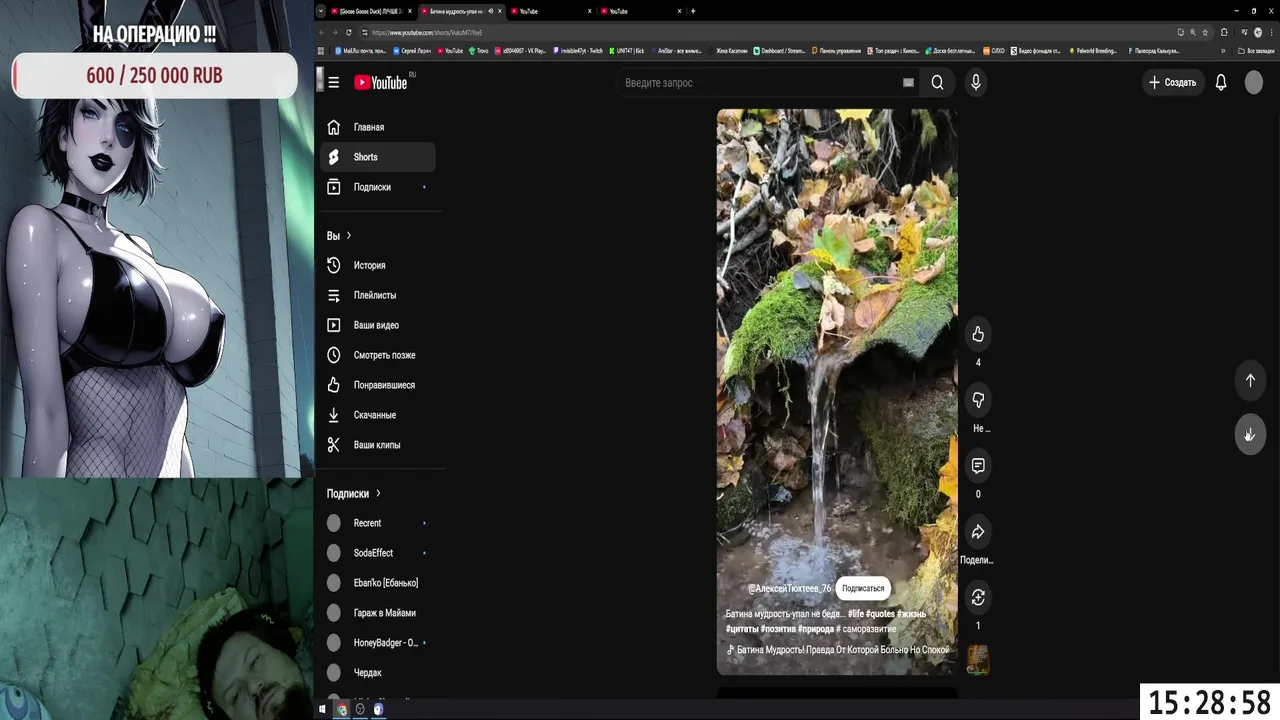1280x720 pixels.
Task: Click the search magnifier button
Action: coord(937,82)
